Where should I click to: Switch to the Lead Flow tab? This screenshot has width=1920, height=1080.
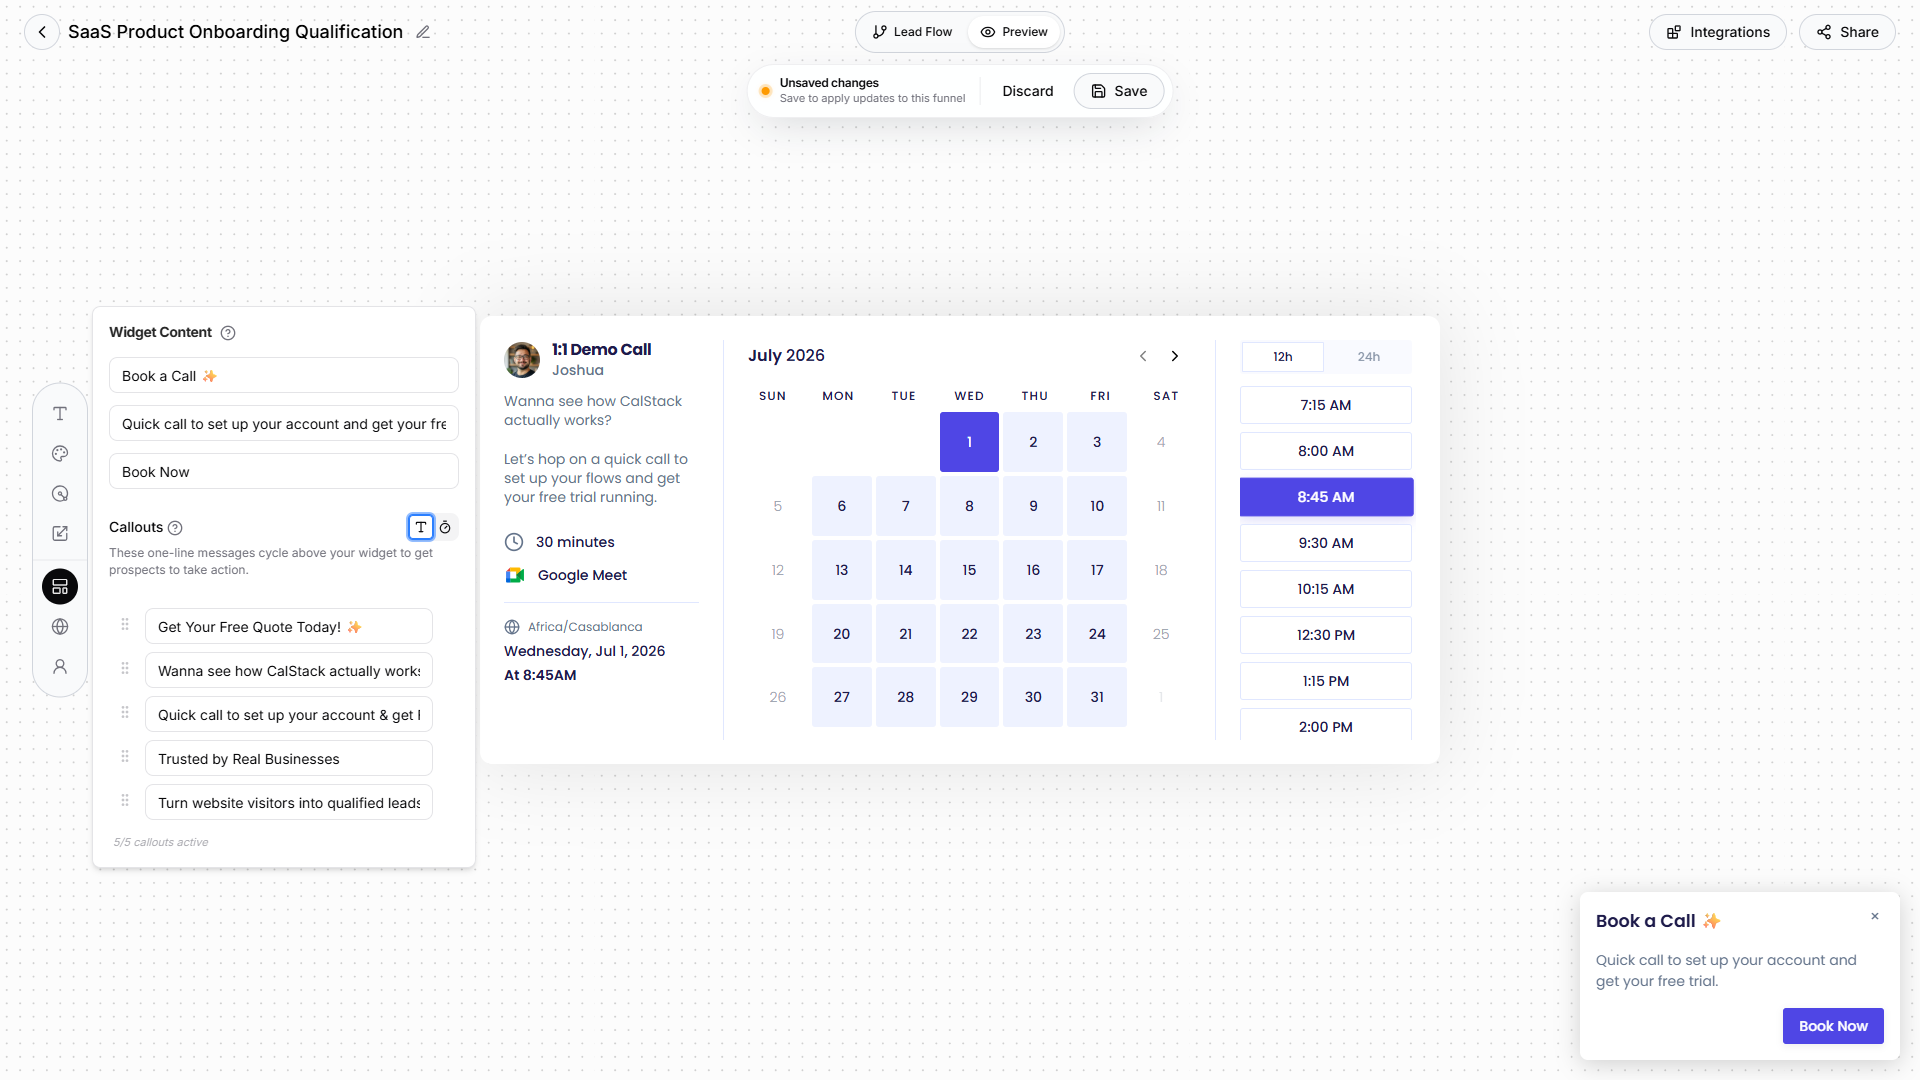(912, 32)
